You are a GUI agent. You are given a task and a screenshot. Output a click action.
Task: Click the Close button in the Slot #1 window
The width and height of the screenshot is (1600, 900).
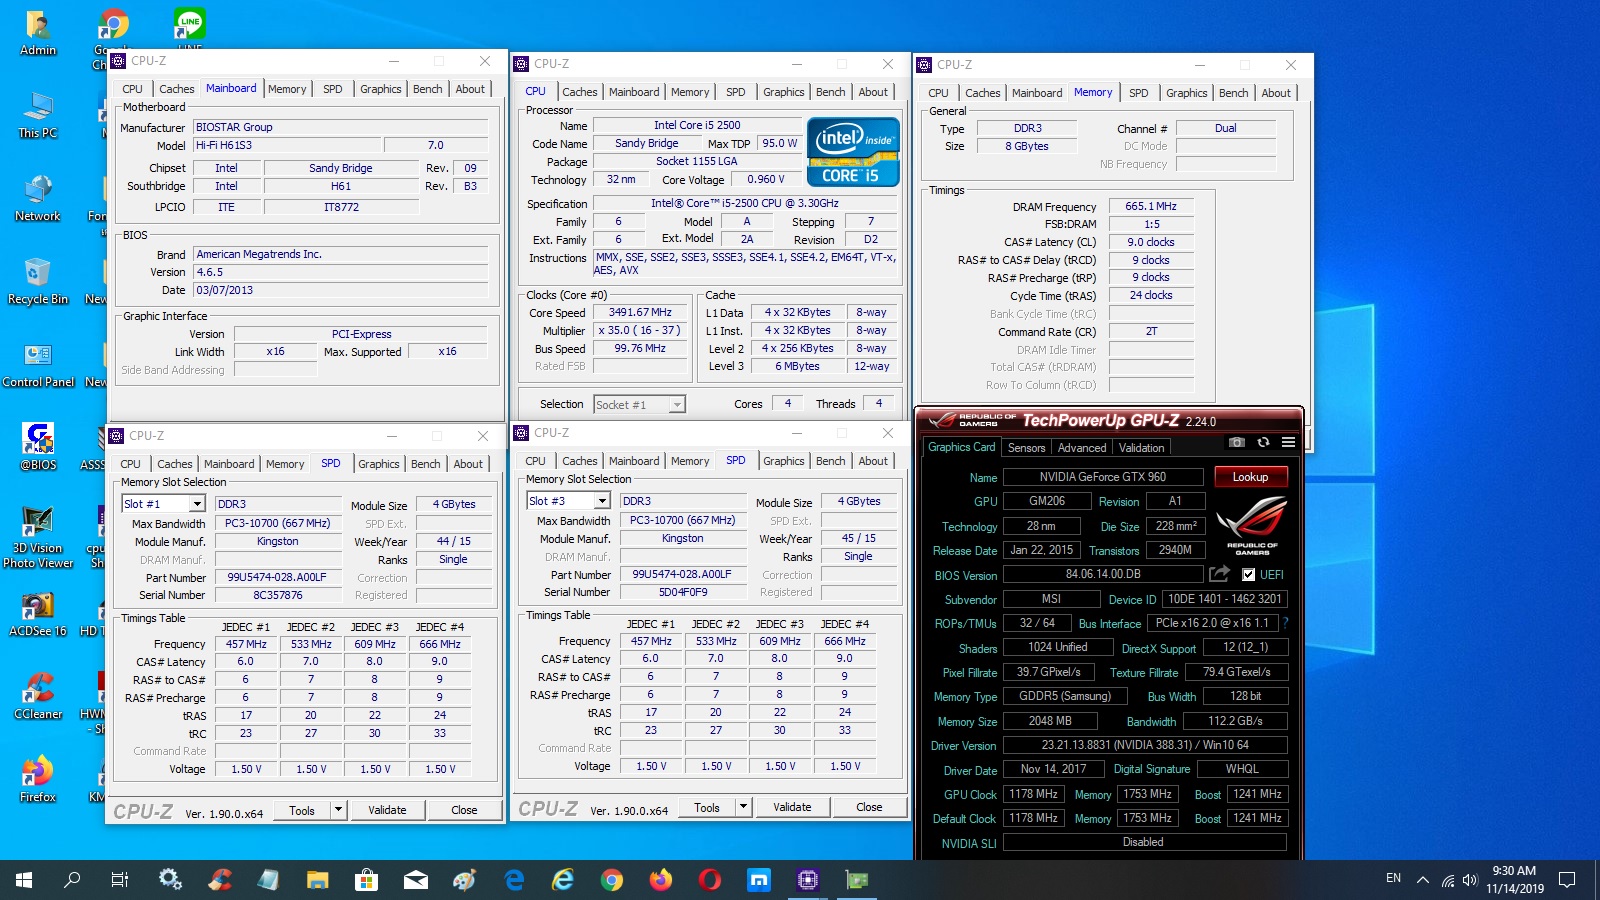click(464, 810)
